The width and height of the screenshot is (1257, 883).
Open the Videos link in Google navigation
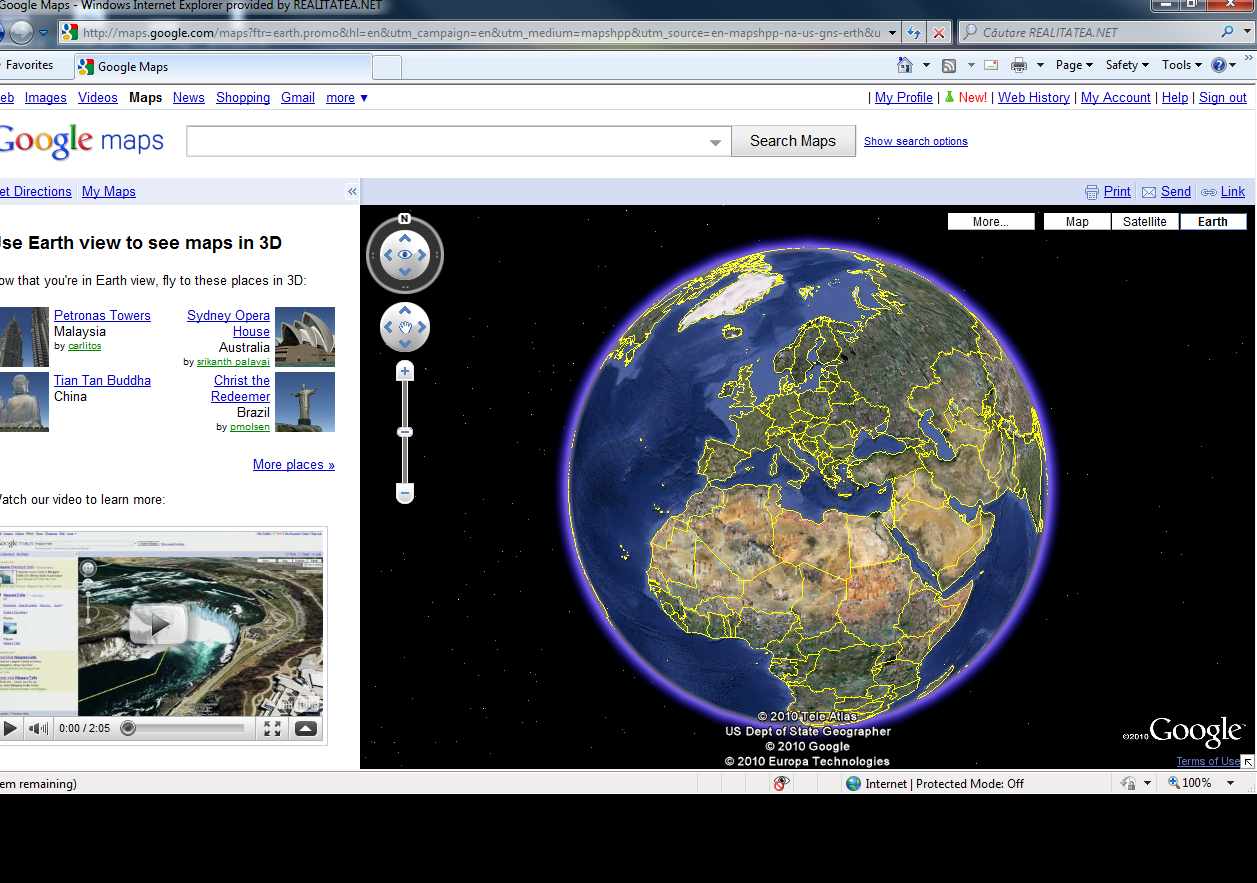click(x=98, y=97)
